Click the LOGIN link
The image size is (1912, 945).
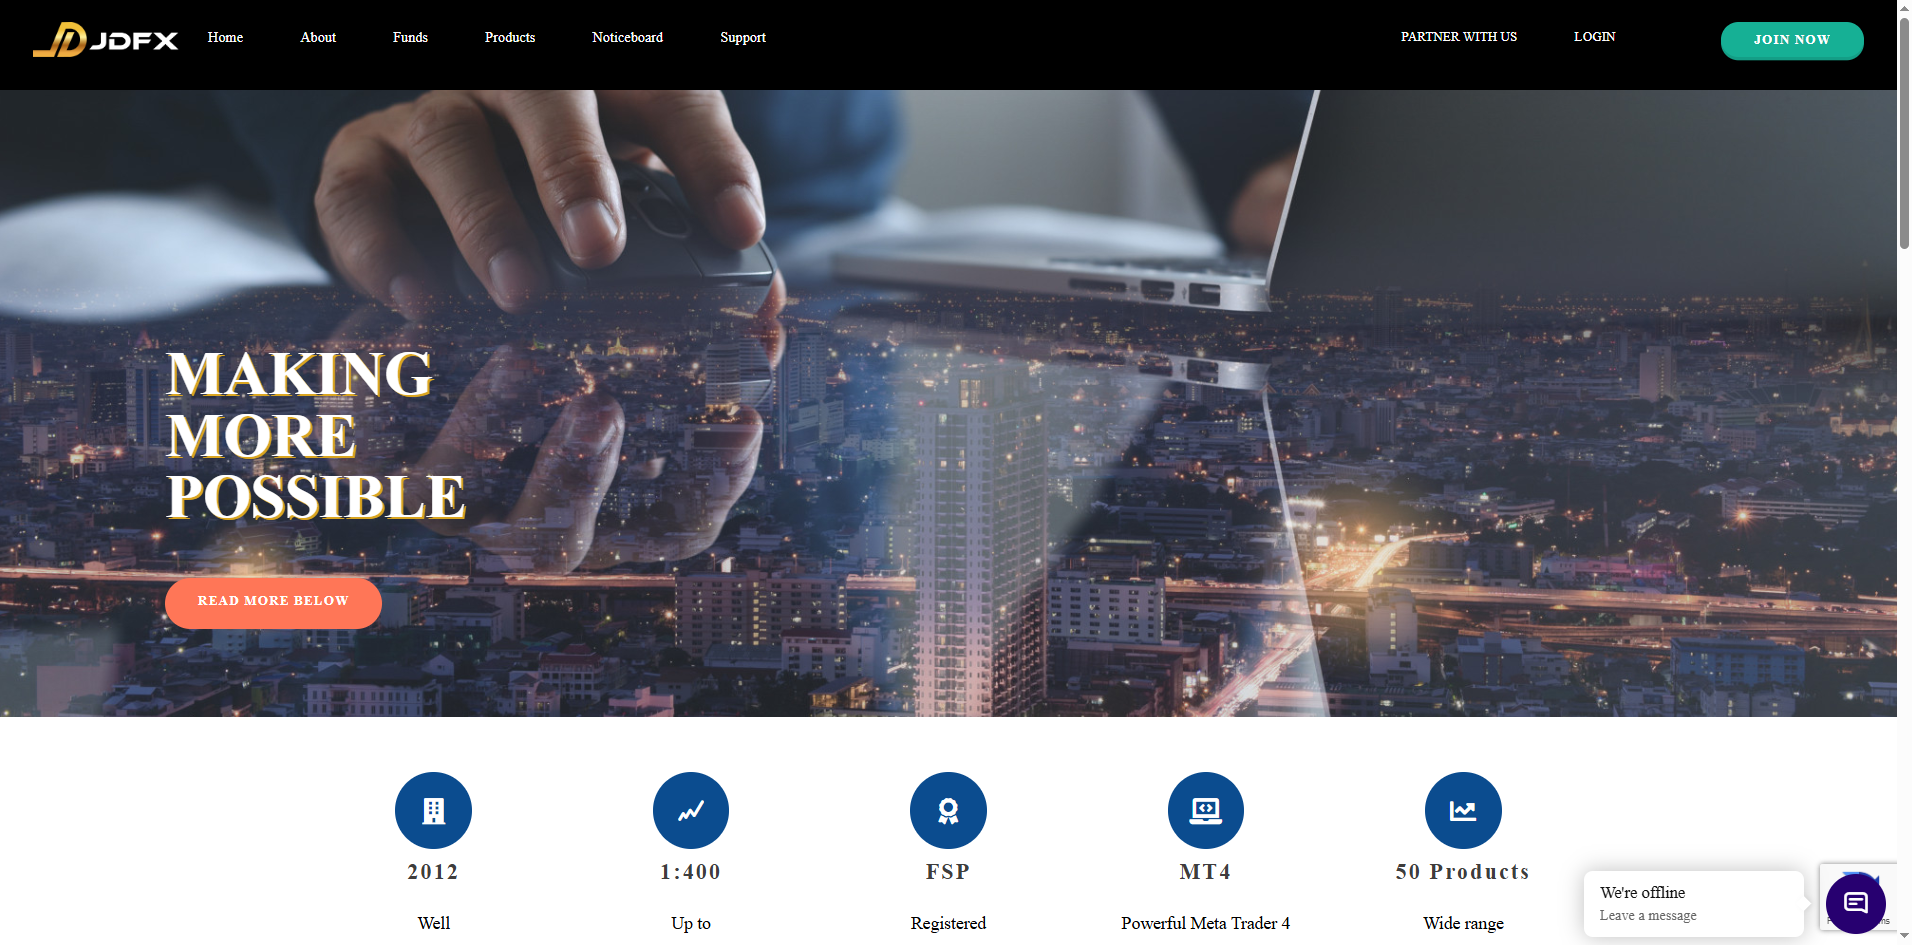coord(1595,37)
